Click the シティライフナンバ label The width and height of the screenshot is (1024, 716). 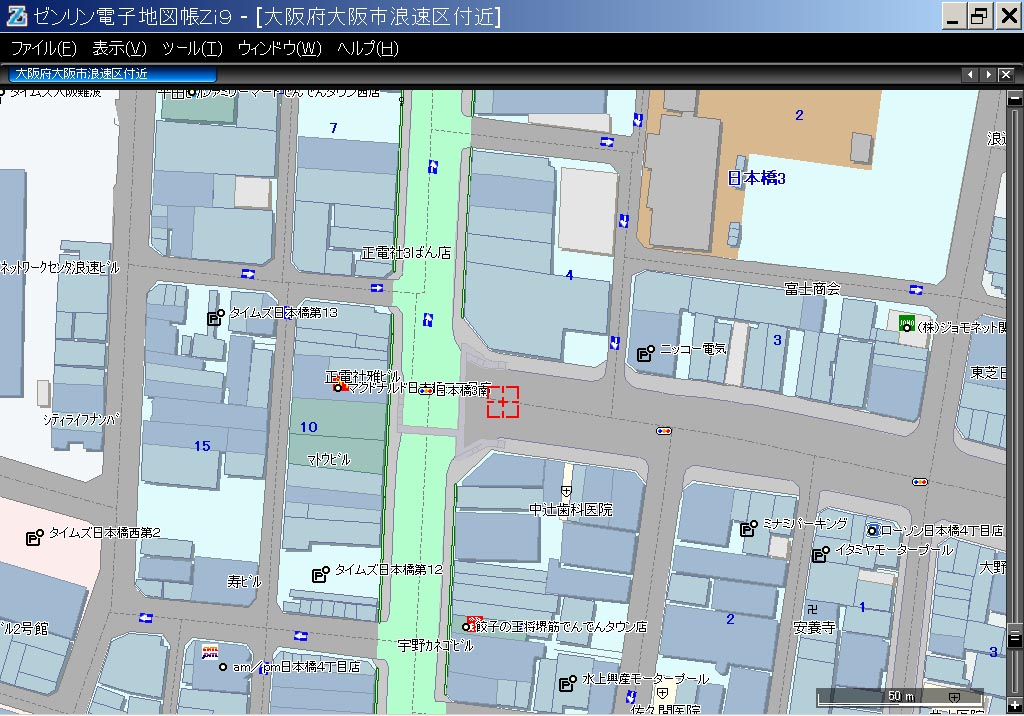click(82, 419)
